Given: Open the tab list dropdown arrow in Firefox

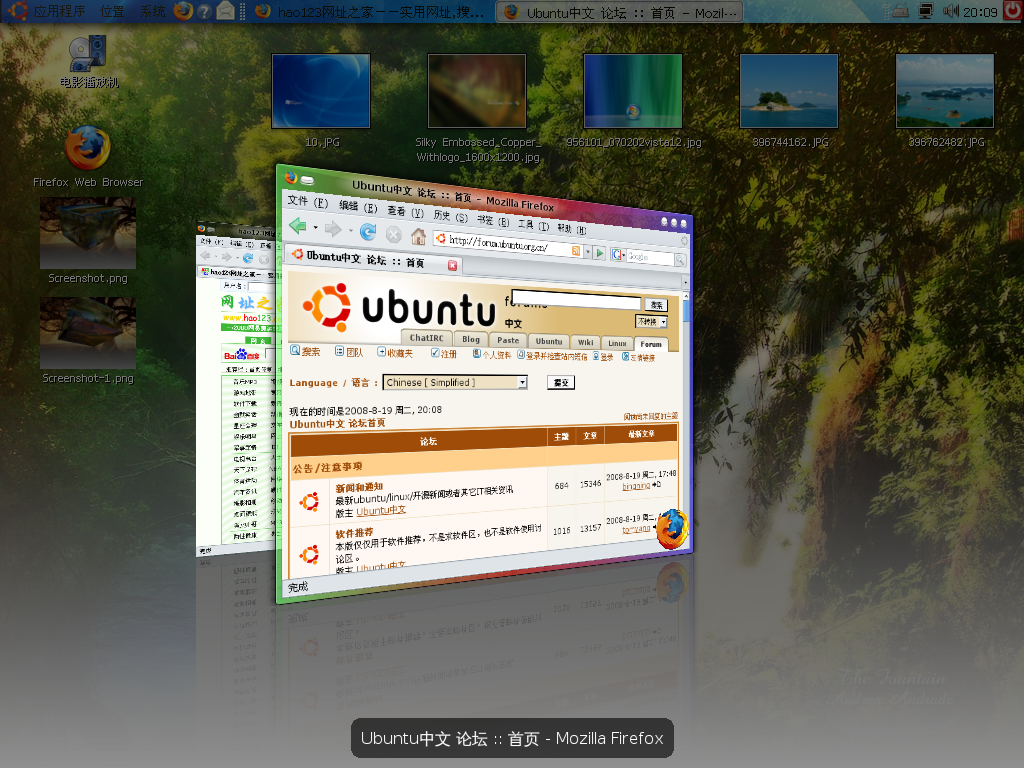Looking at the screenshot, I should [684, 282].
